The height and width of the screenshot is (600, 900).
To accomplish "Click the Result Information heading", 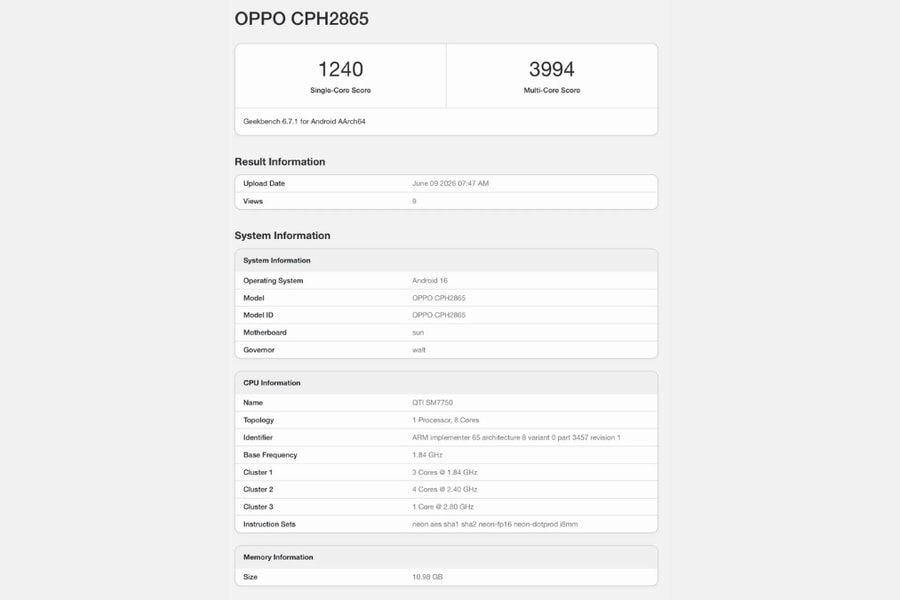I will click(280, 162).
